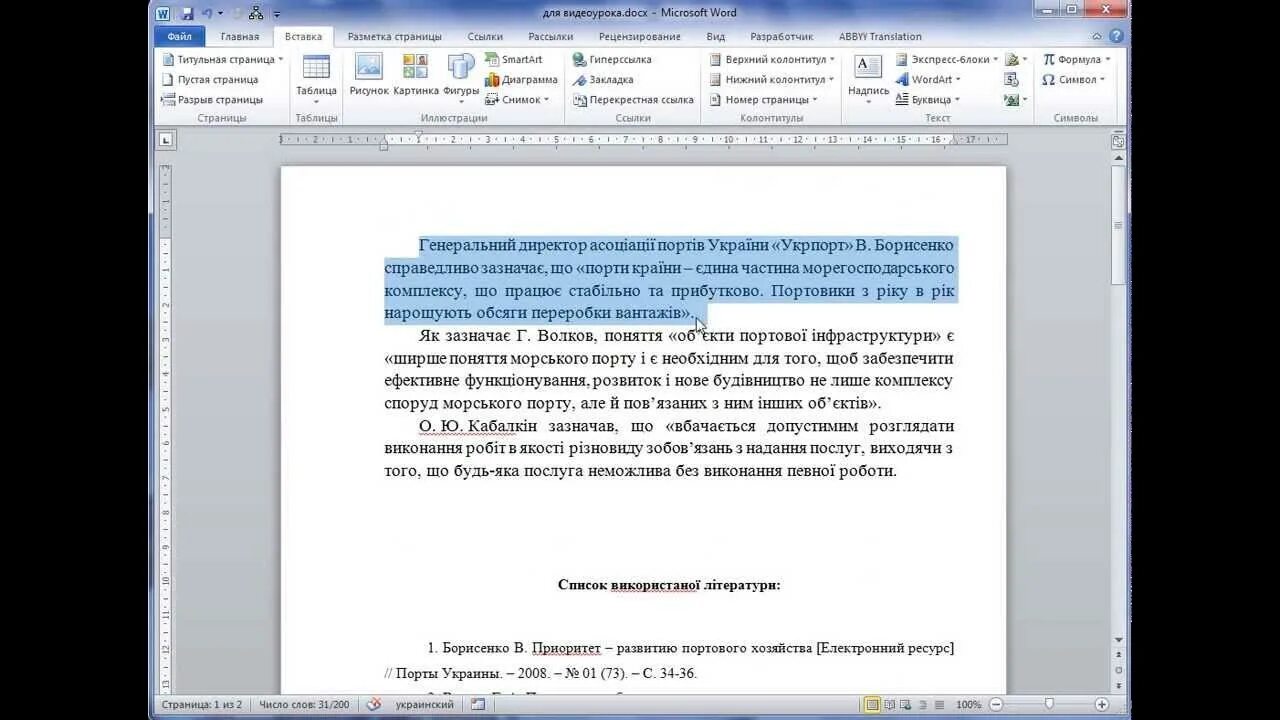1280x720 pixels.
Task: Click the macro recording status icon
Action: coord(478,704)
